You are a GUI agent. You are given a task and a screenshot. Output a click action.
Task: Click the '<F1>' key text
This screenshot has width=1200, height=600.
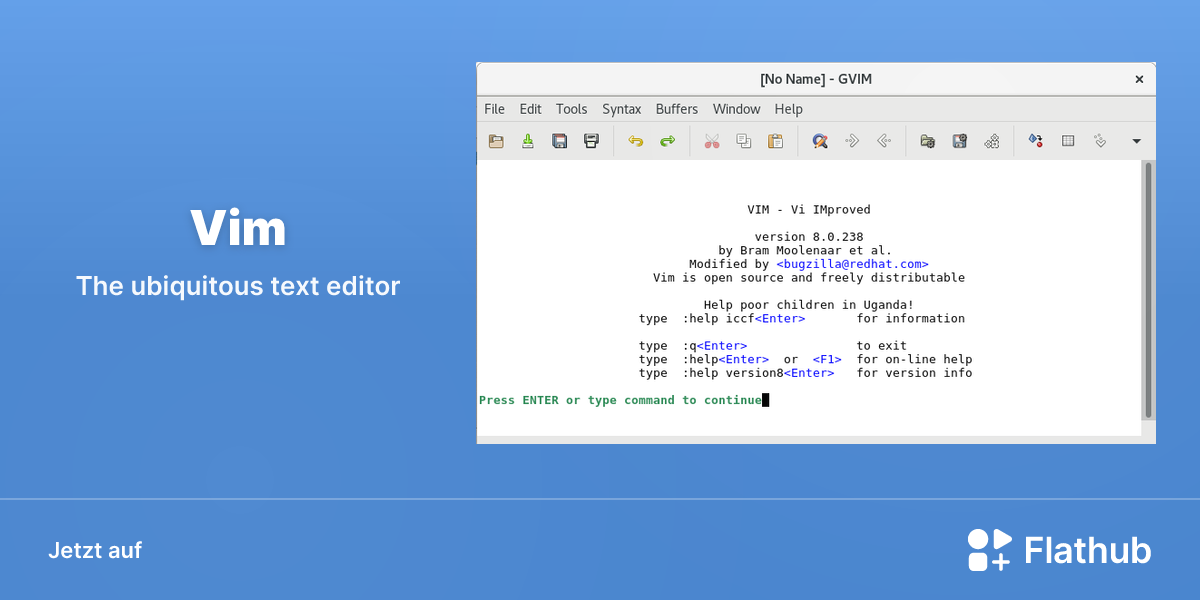[827, 359]
